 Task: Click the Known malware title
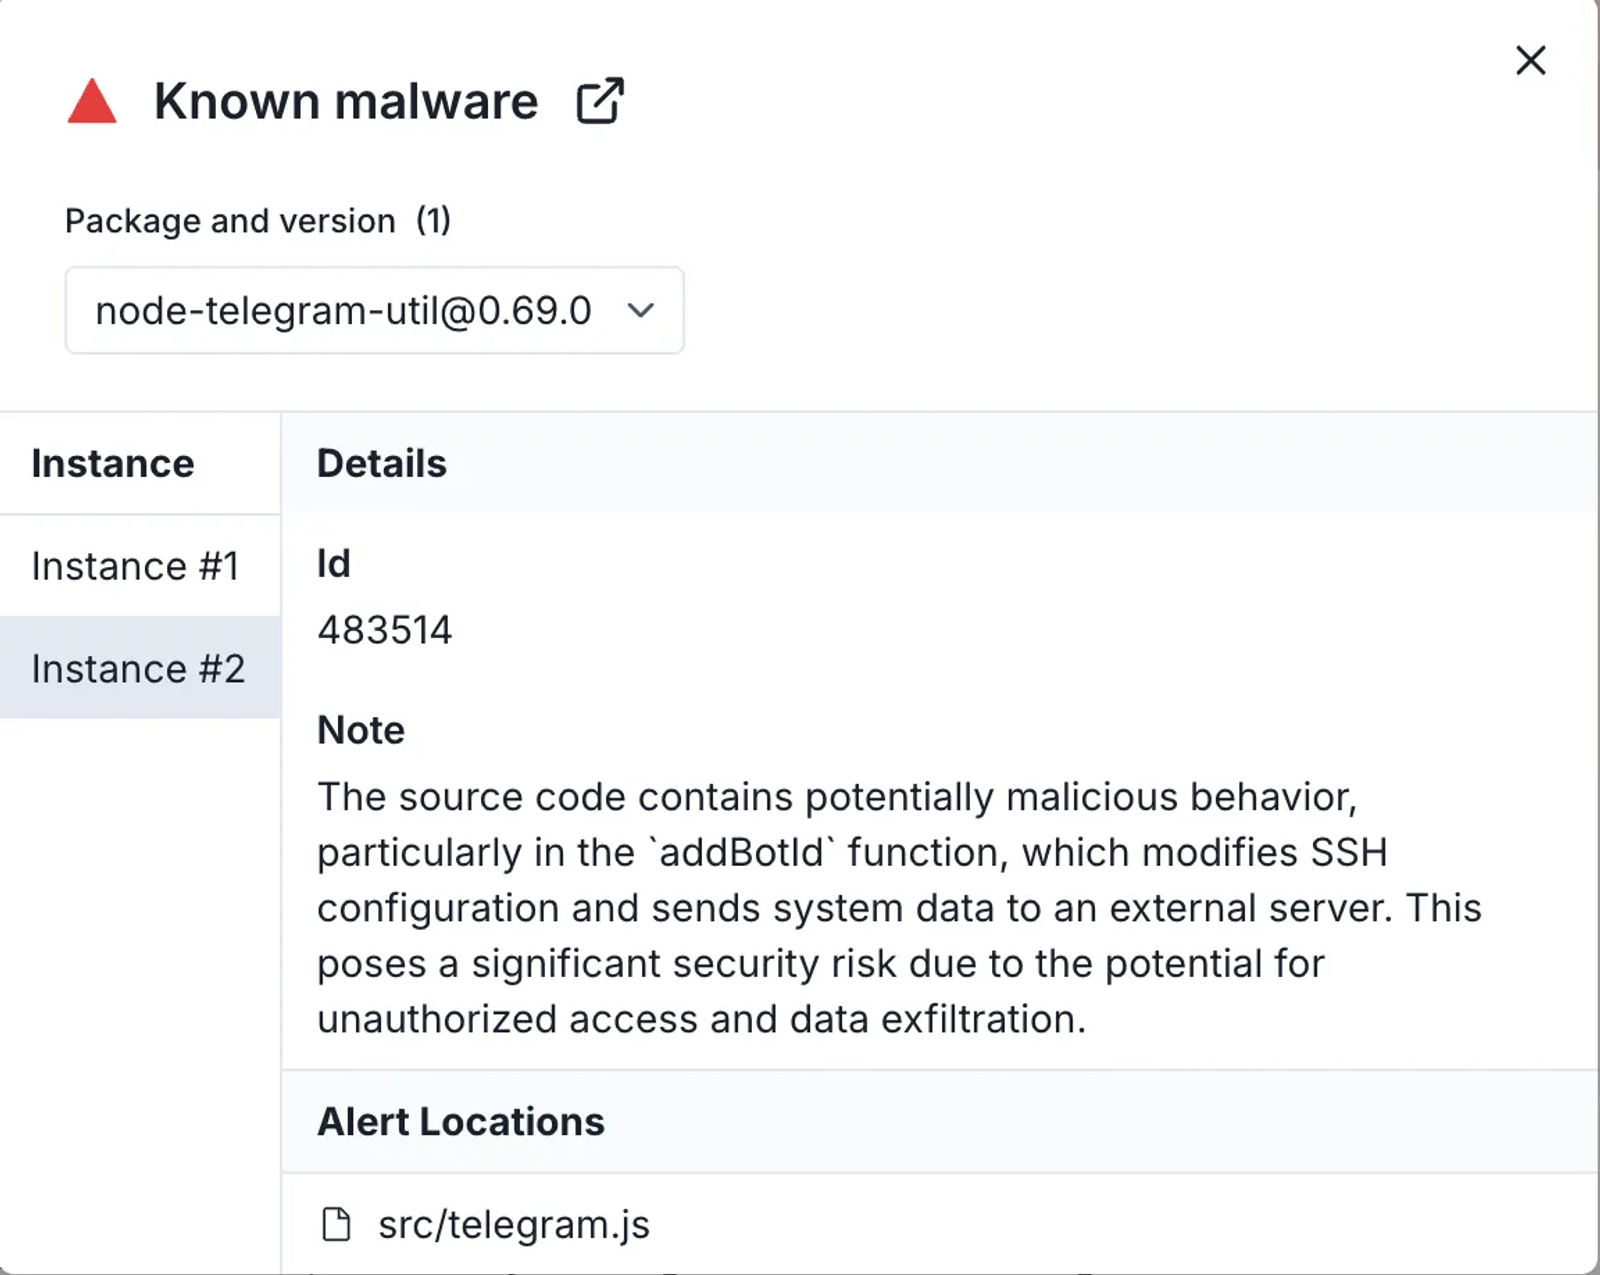(346, 102)
